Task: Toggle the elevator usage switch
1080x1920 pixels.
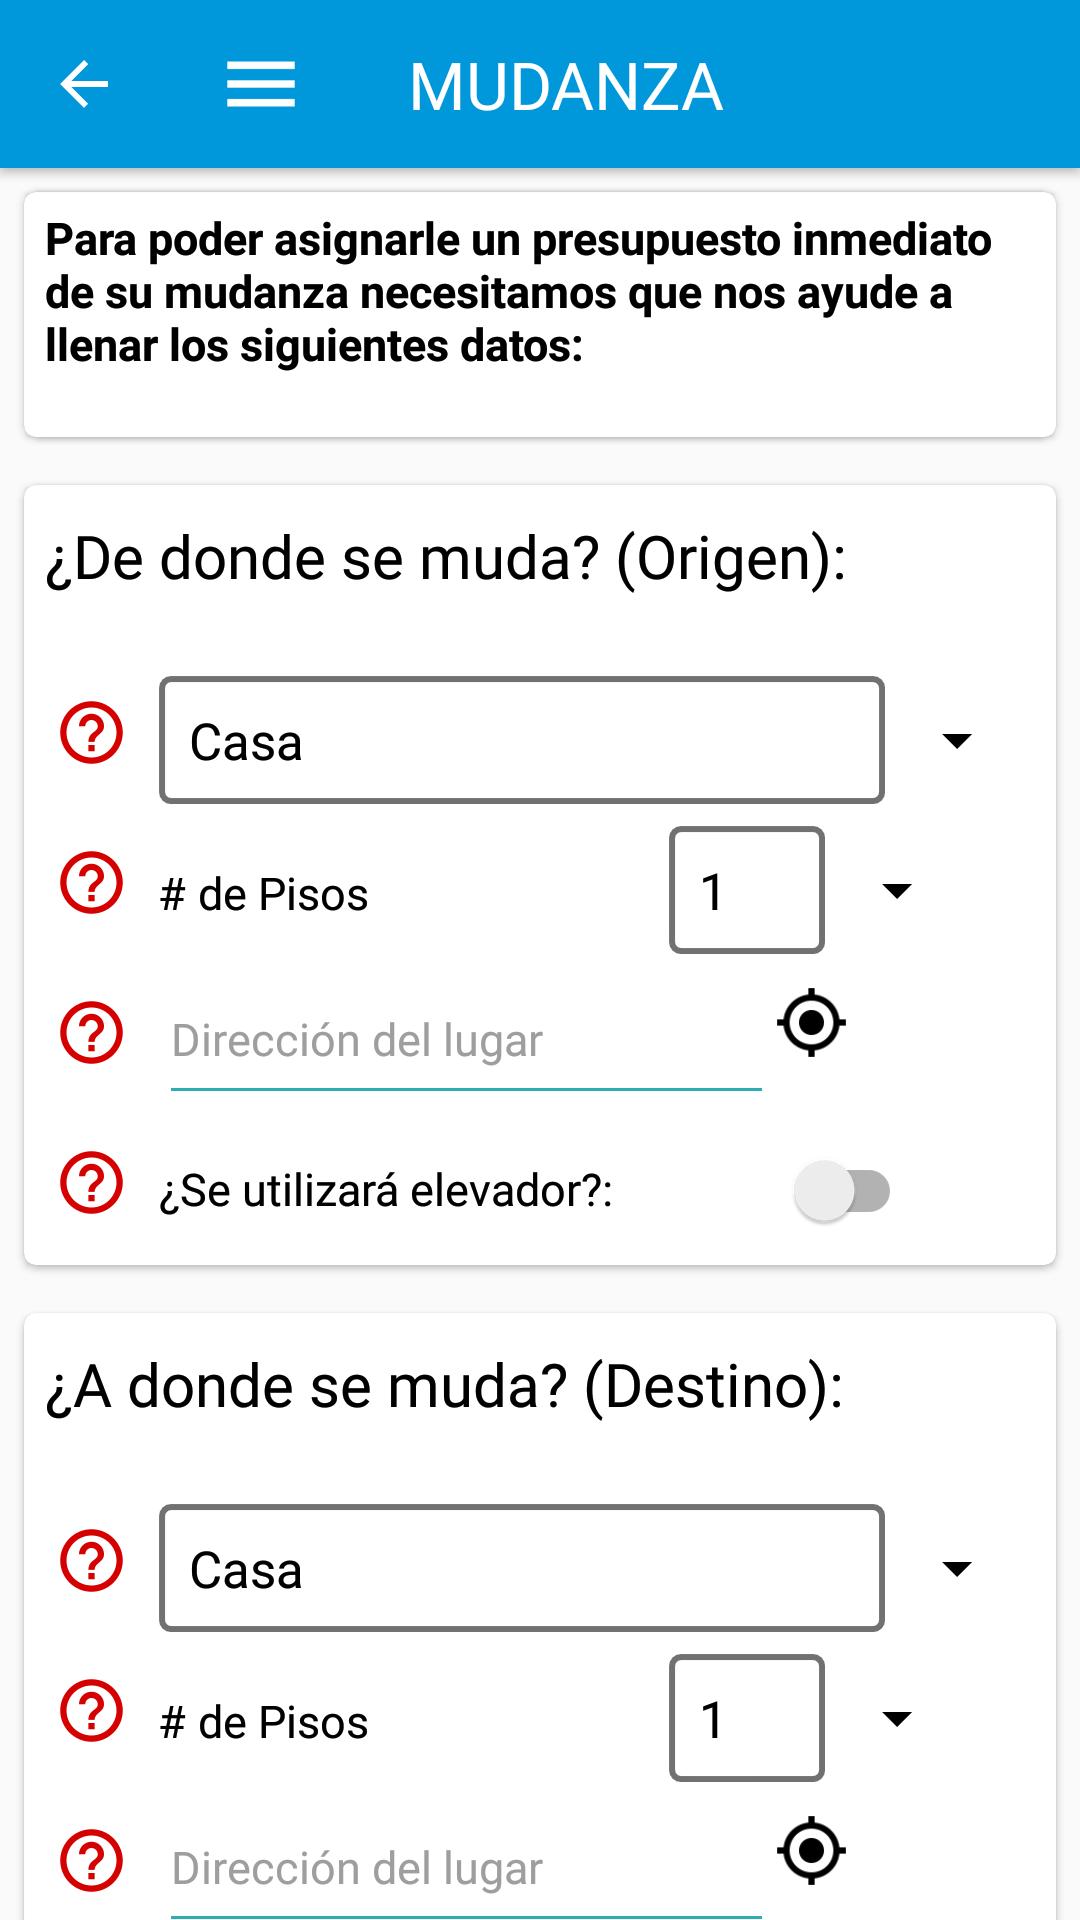Action: [x=842, y=1191]
